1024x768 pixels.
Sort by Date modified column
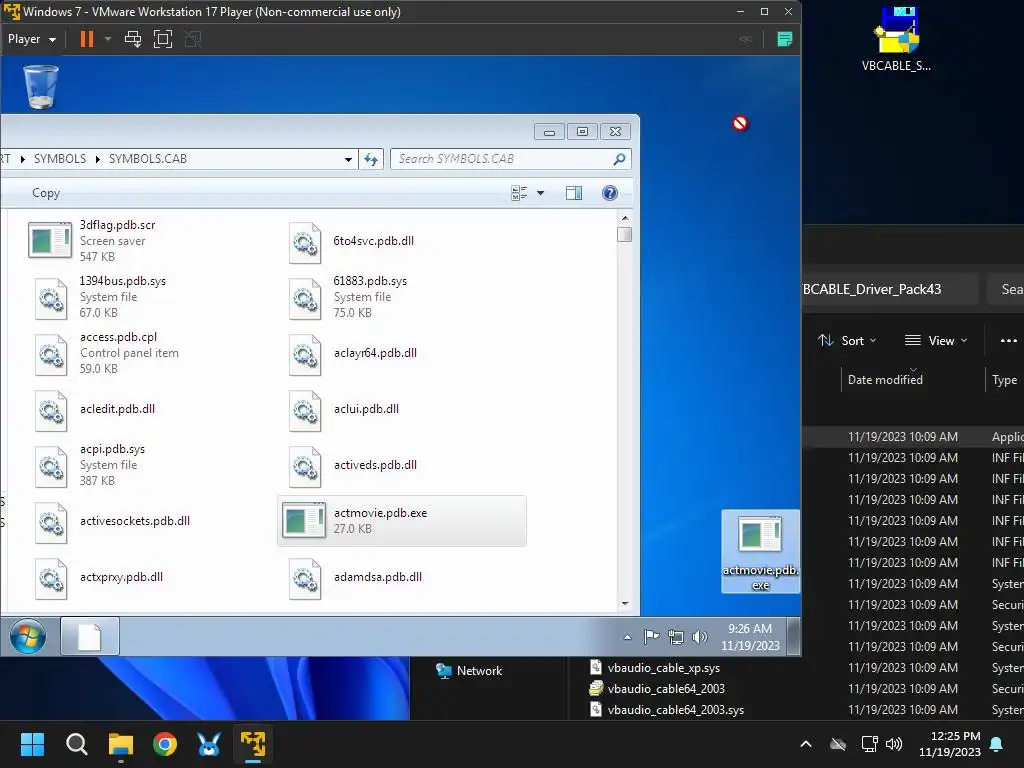click(x=885, y=379)
